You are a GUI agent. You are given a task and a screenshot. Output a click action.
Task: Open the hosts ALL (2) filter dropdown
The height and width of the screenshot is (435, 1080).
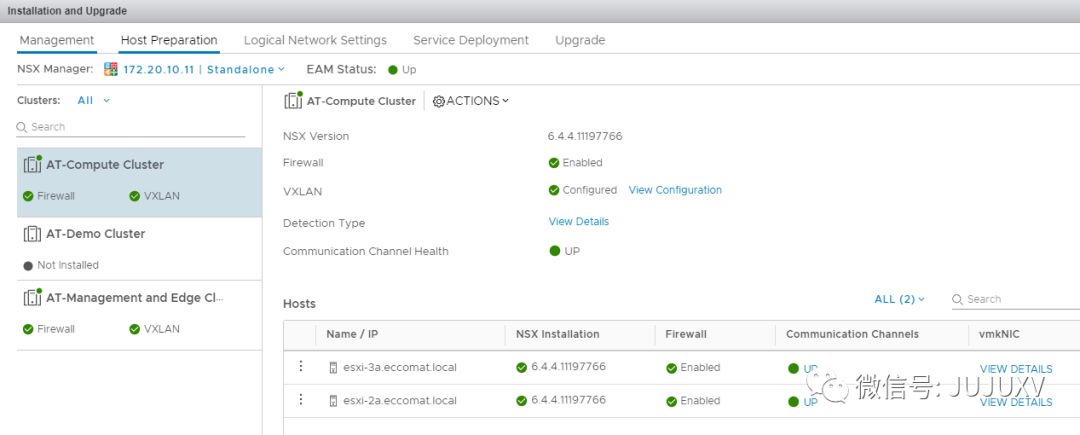pos(899,299)
